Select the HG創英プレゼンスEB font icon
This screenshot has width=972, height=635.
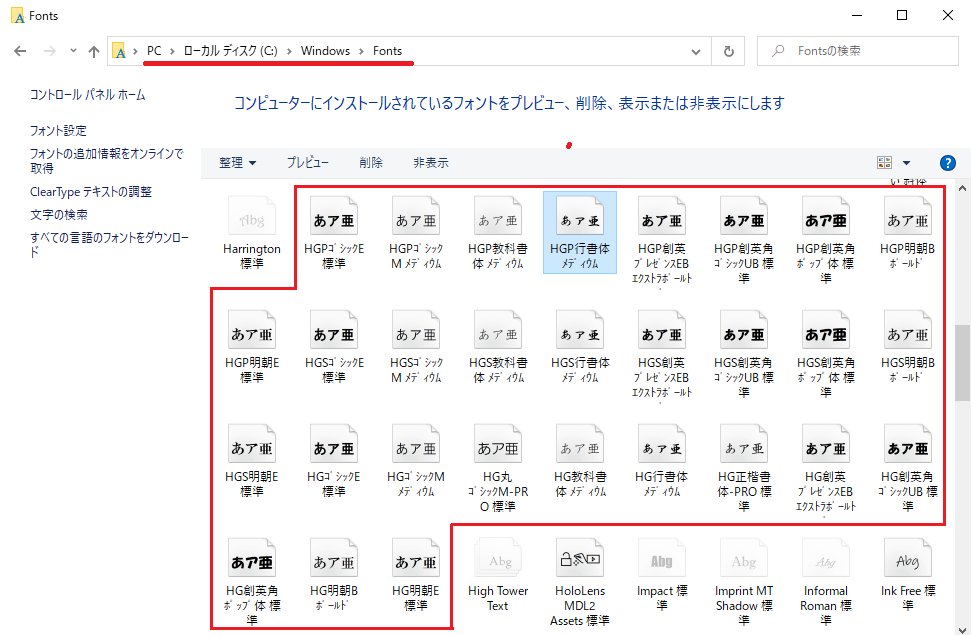point(826,445)
